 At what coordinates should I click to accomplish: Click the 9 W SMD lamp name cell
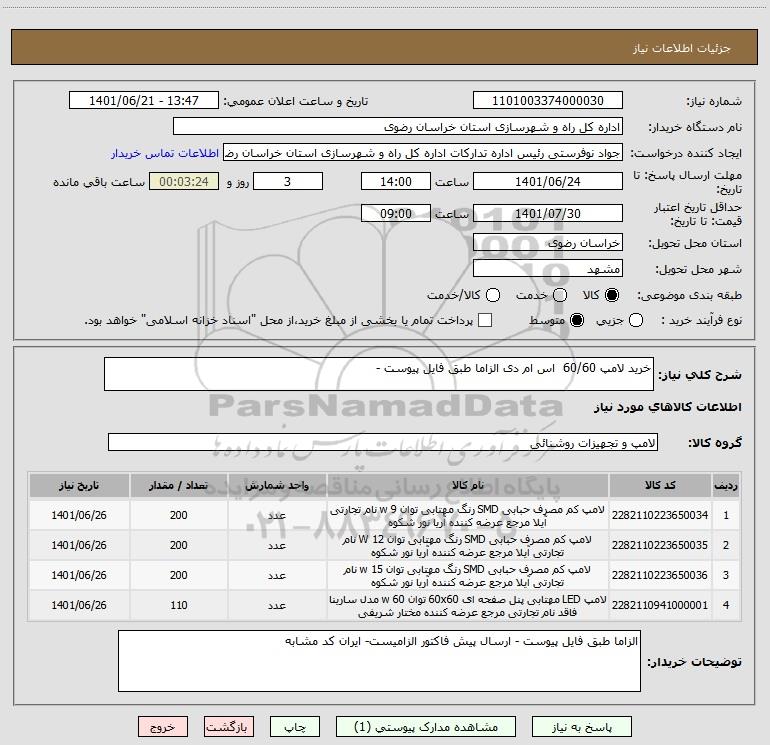(x=468, y=516)
